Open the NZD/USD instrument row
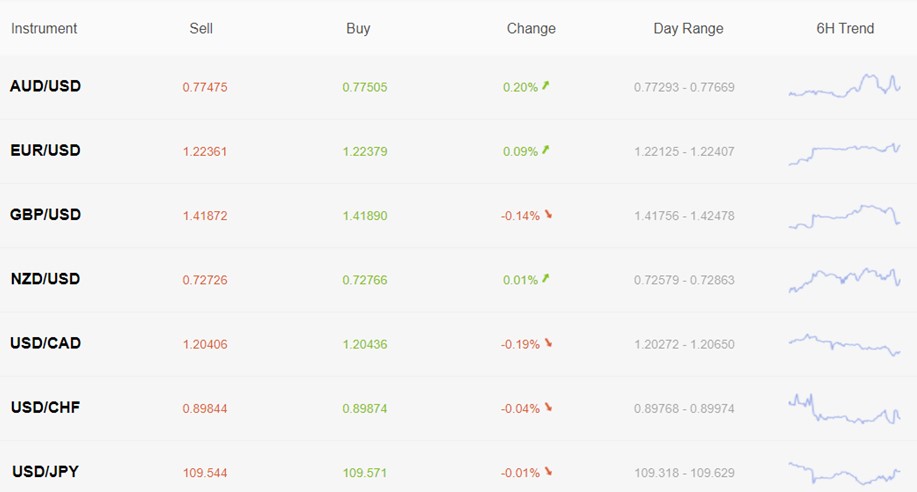Viewport: 917px width, 492px height. point(458,280)
